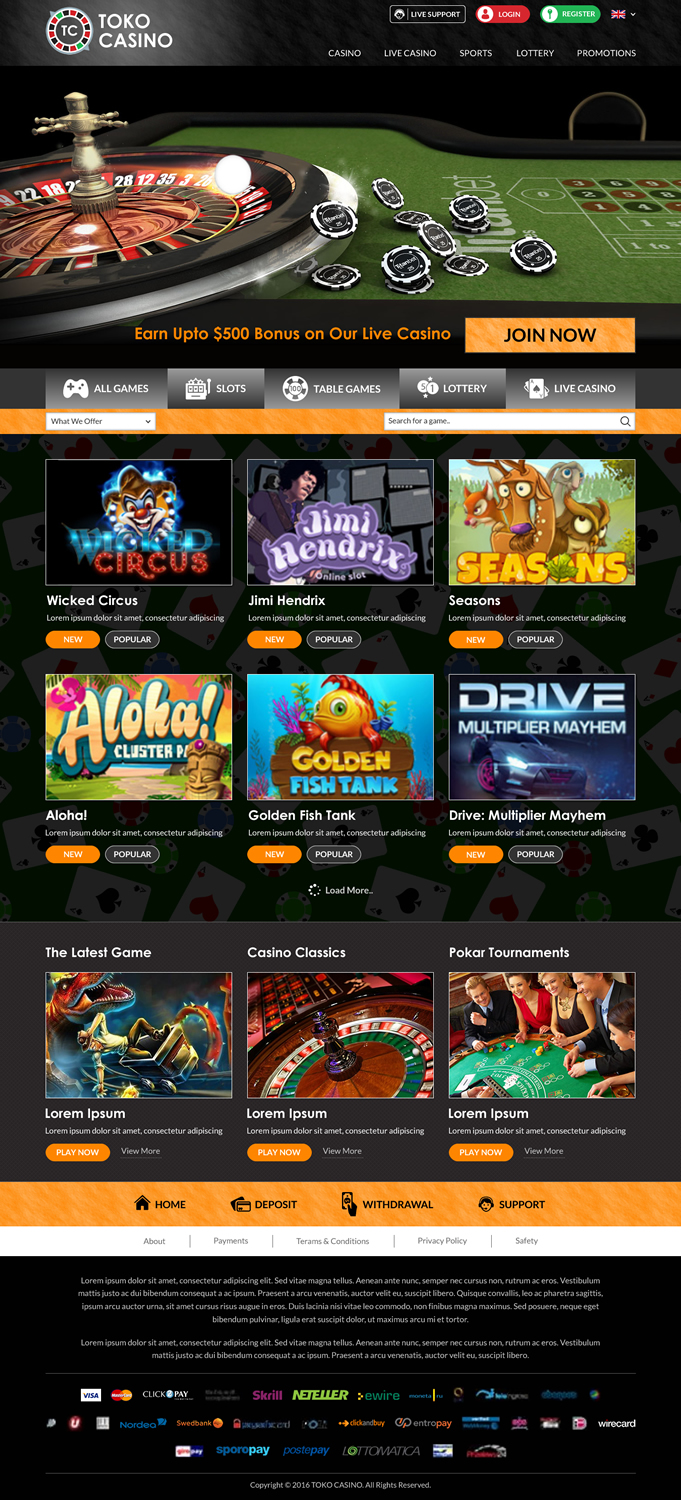Click the search magnifier icon
The width and height of the screenshot is (681, 1500).
tap(625, 421)
